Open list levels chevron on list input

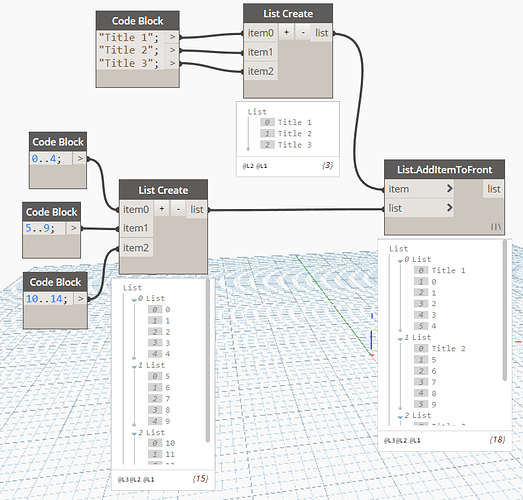[449, 208]
